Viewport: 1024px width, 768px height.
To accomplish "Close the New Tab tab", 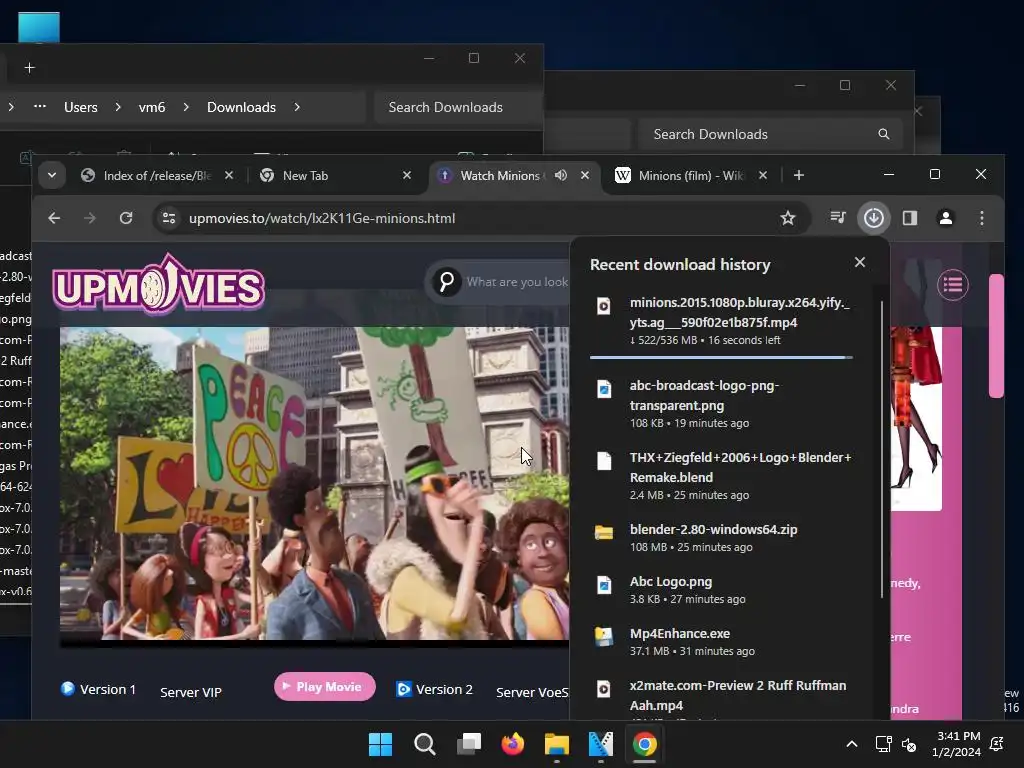I will (x=407, y=175).
